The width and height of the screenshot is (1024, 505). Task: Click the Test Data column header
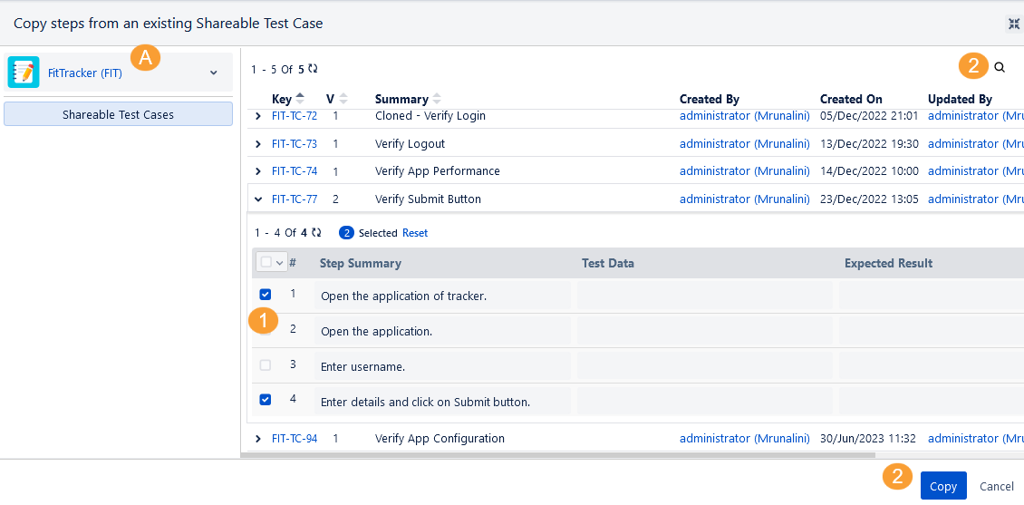coord(608,263)
